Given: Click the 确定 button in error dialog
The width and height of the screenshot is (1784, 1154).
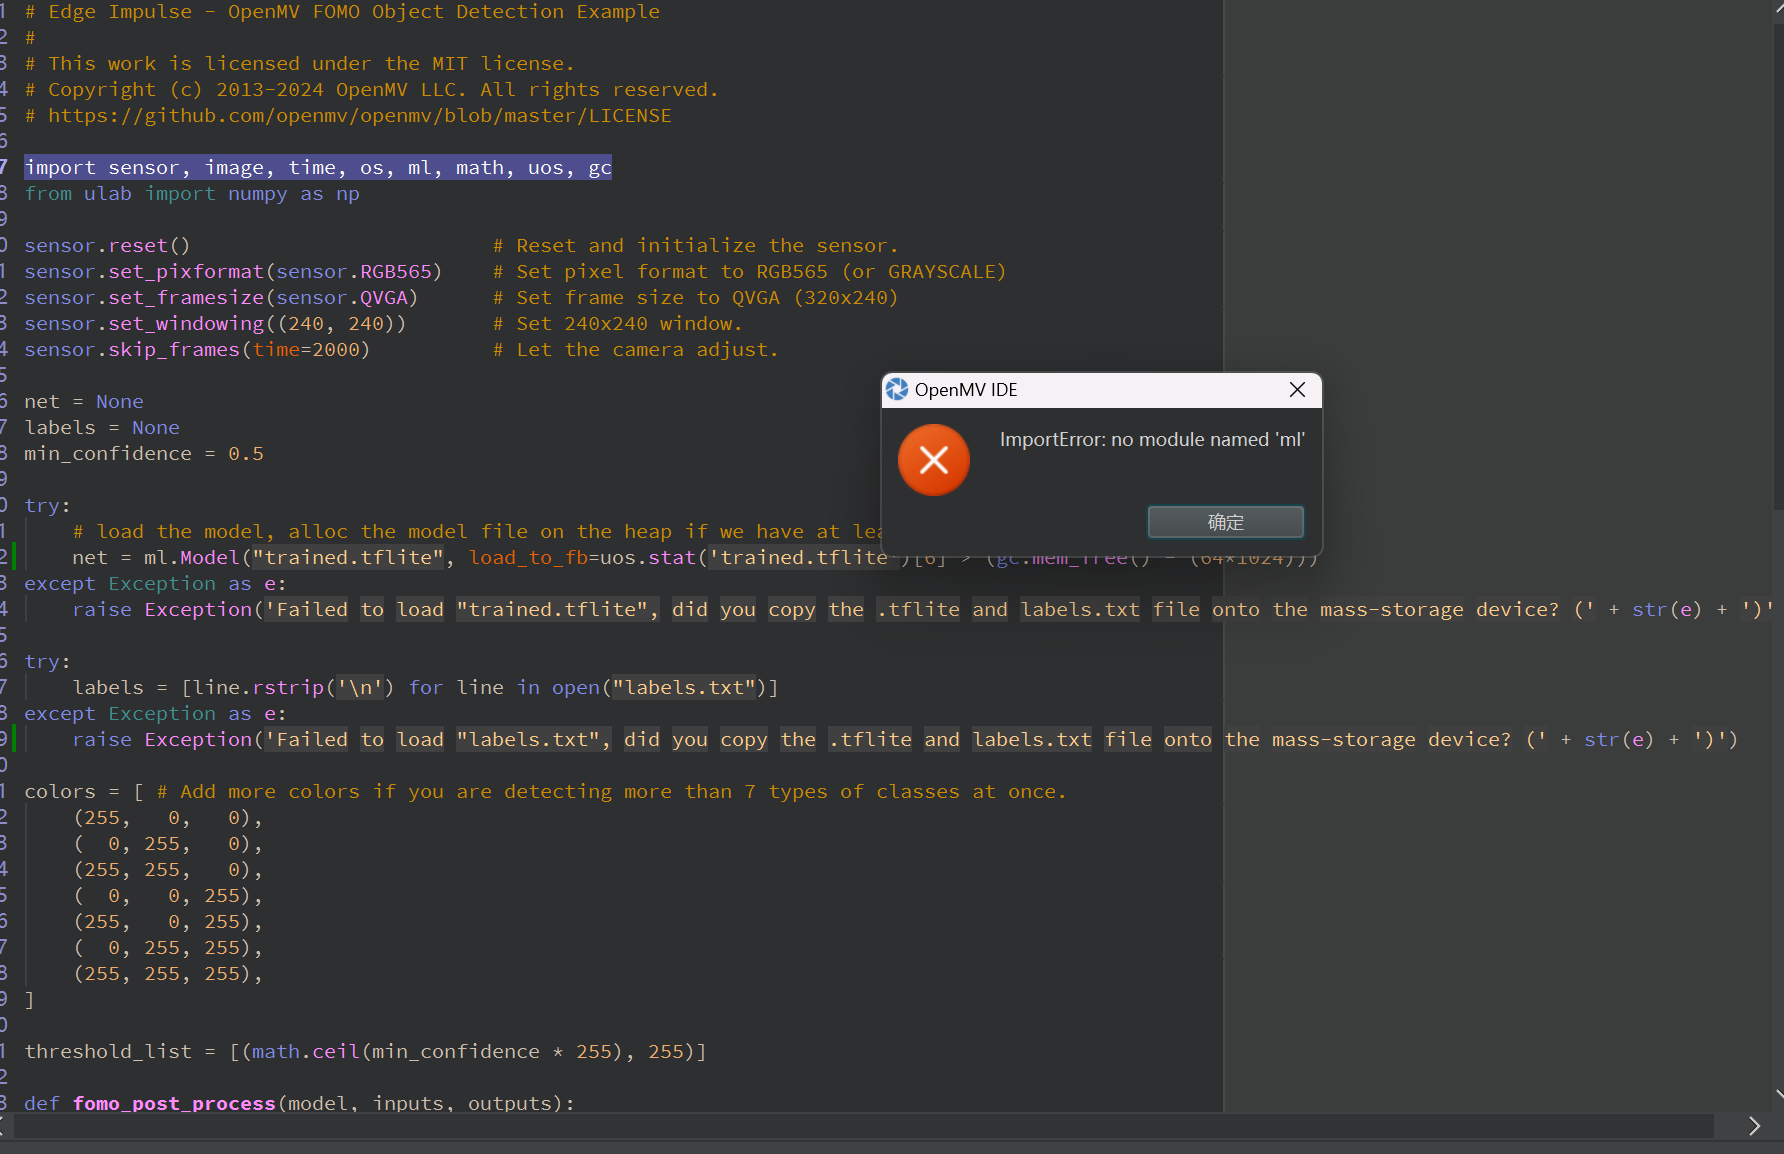Looking at the screenshot, I should (x=1225, y=522).
